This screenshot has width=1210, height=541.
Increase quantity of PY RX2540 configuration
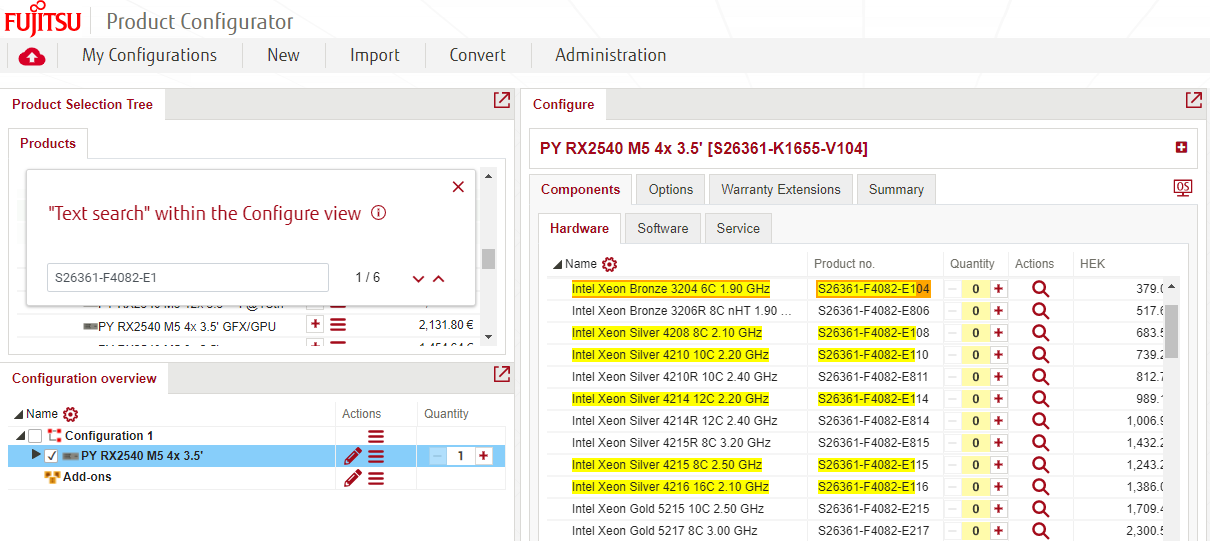tap(484, 456)
